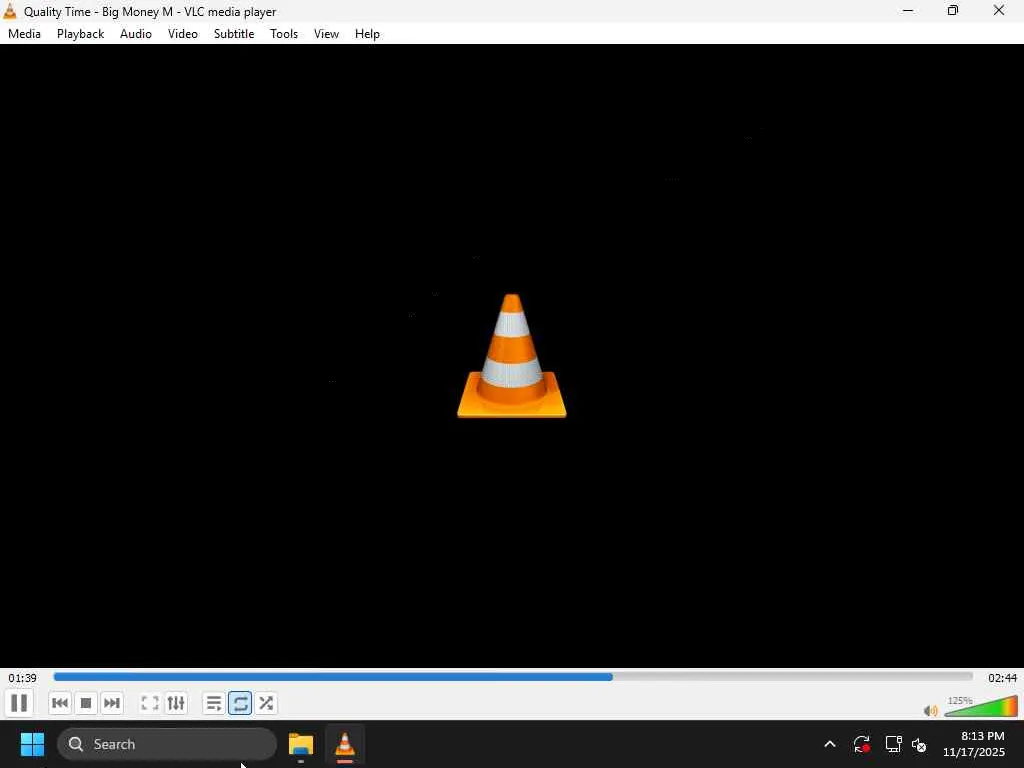Viewport: 1024px width, 768px height.
Task: Toggle the loop/repeat mode button
Action: [240, 703]
